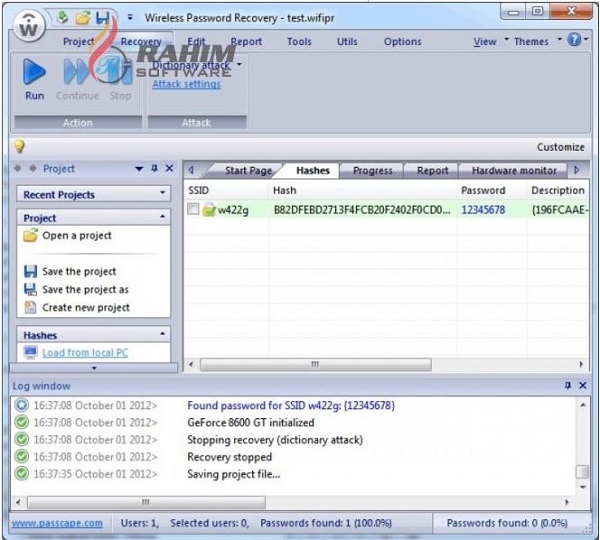
Task: Click the Log window vertical scroll down arrow
Action: pos(583,487)
